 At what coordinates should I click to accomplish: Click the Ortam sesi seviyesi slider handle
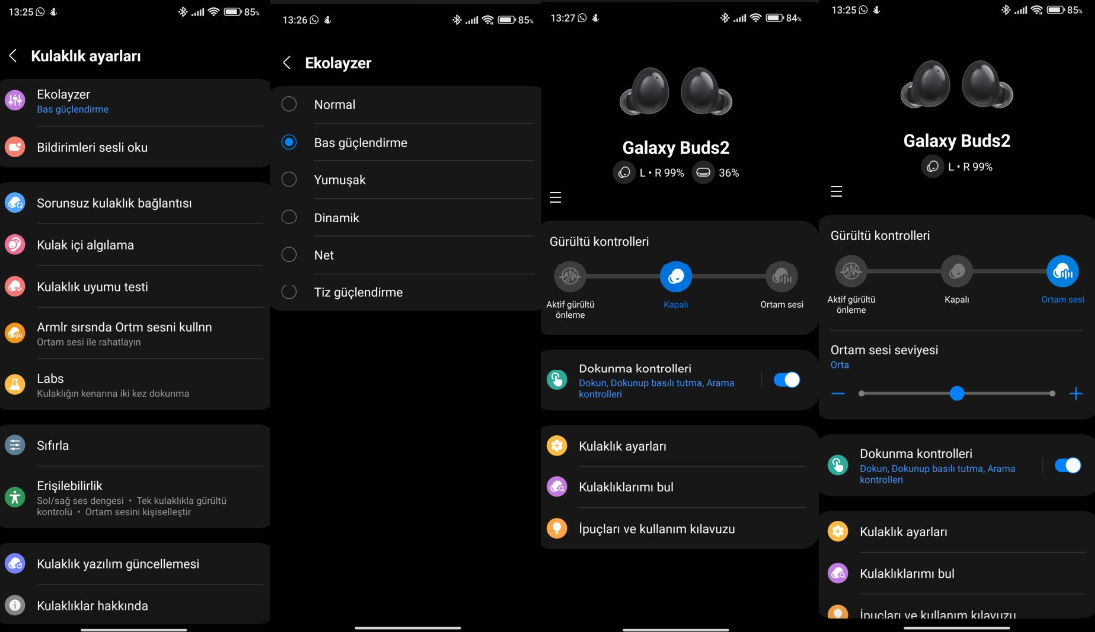[x=957, y=394]
